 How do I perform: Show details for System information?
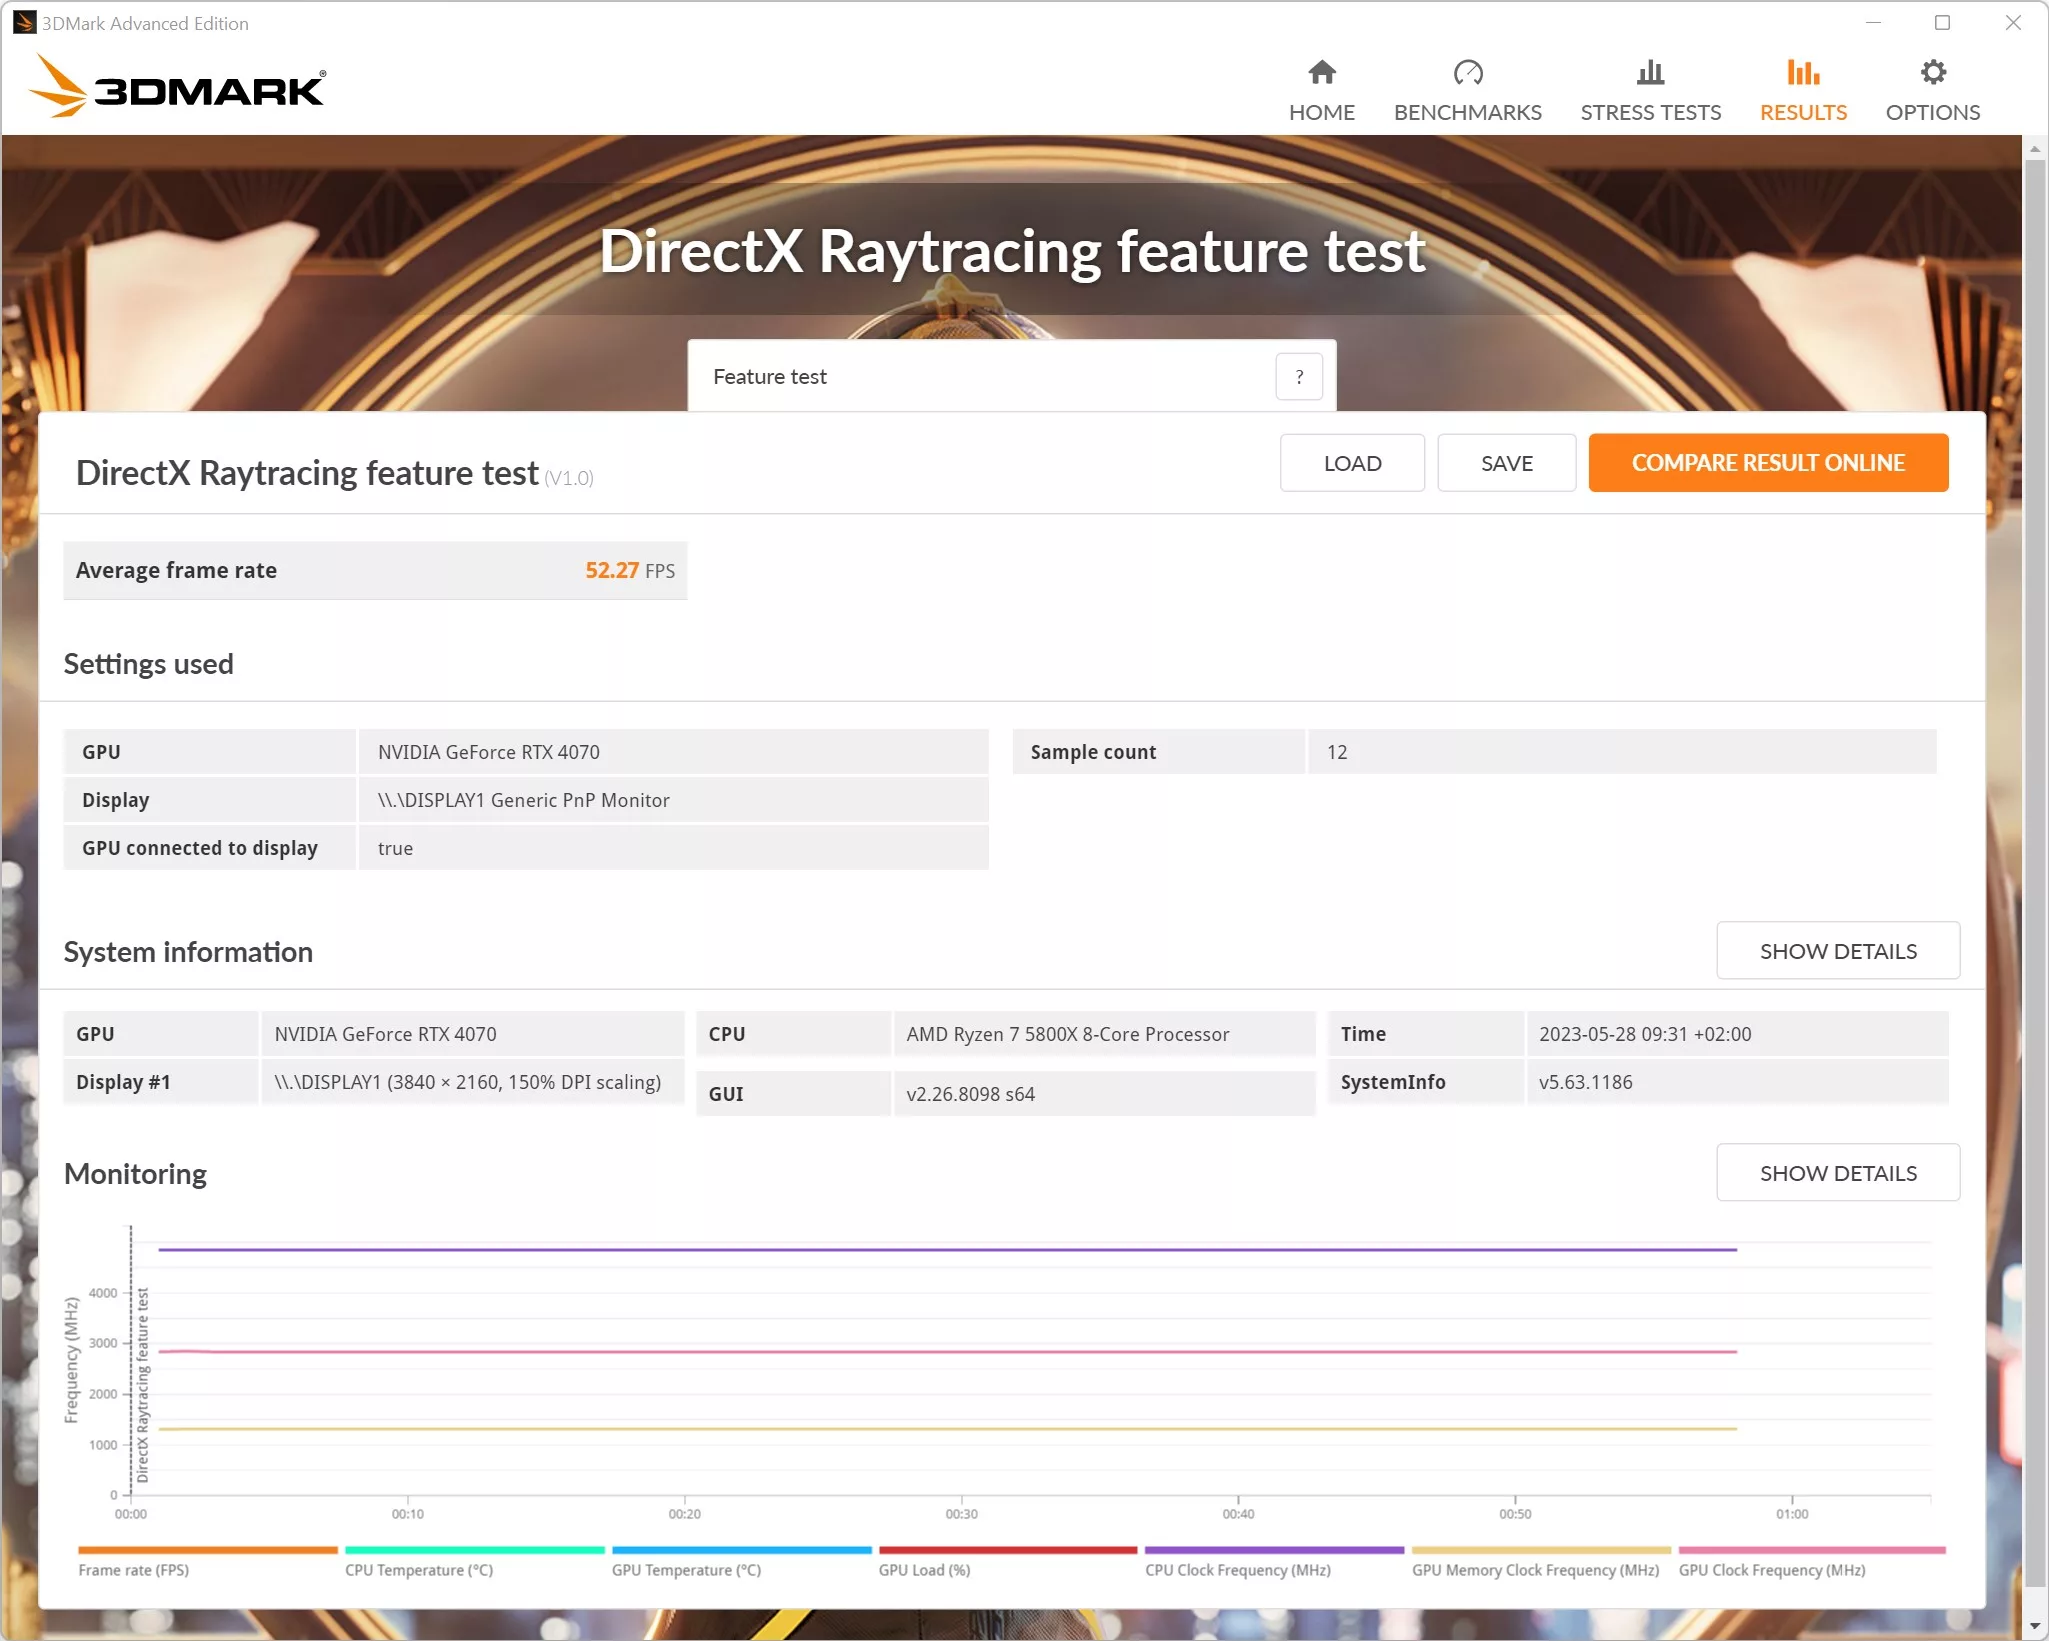[1837, 951]
